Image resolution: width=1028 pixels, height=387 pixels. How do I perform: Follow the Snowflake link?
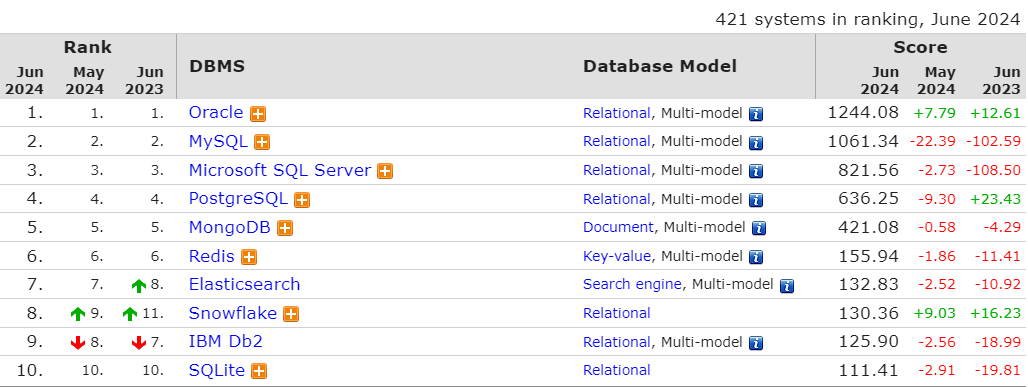click(233, 313)
